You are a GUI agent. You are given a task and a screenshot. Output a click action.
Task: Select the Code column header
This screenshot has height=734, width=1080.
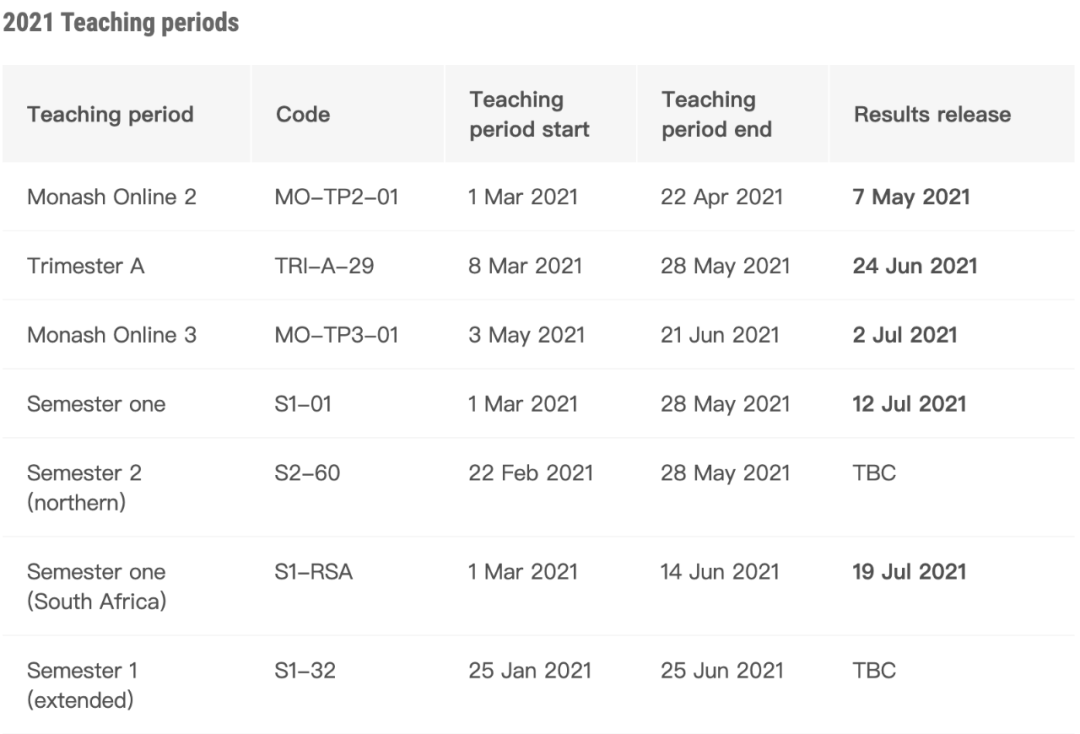point(303,114)
